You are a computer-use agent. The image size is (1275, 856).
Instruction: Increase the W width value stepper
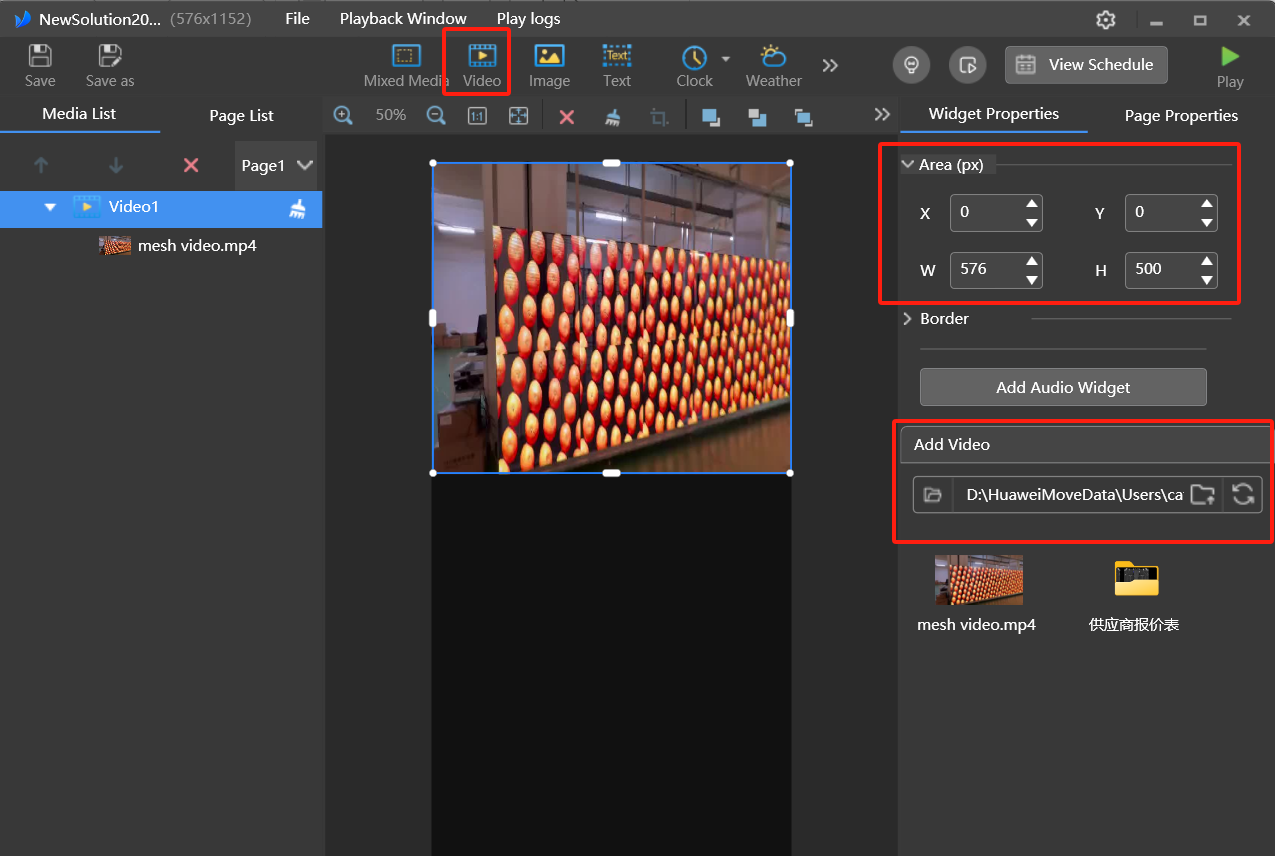point(1032,261)
